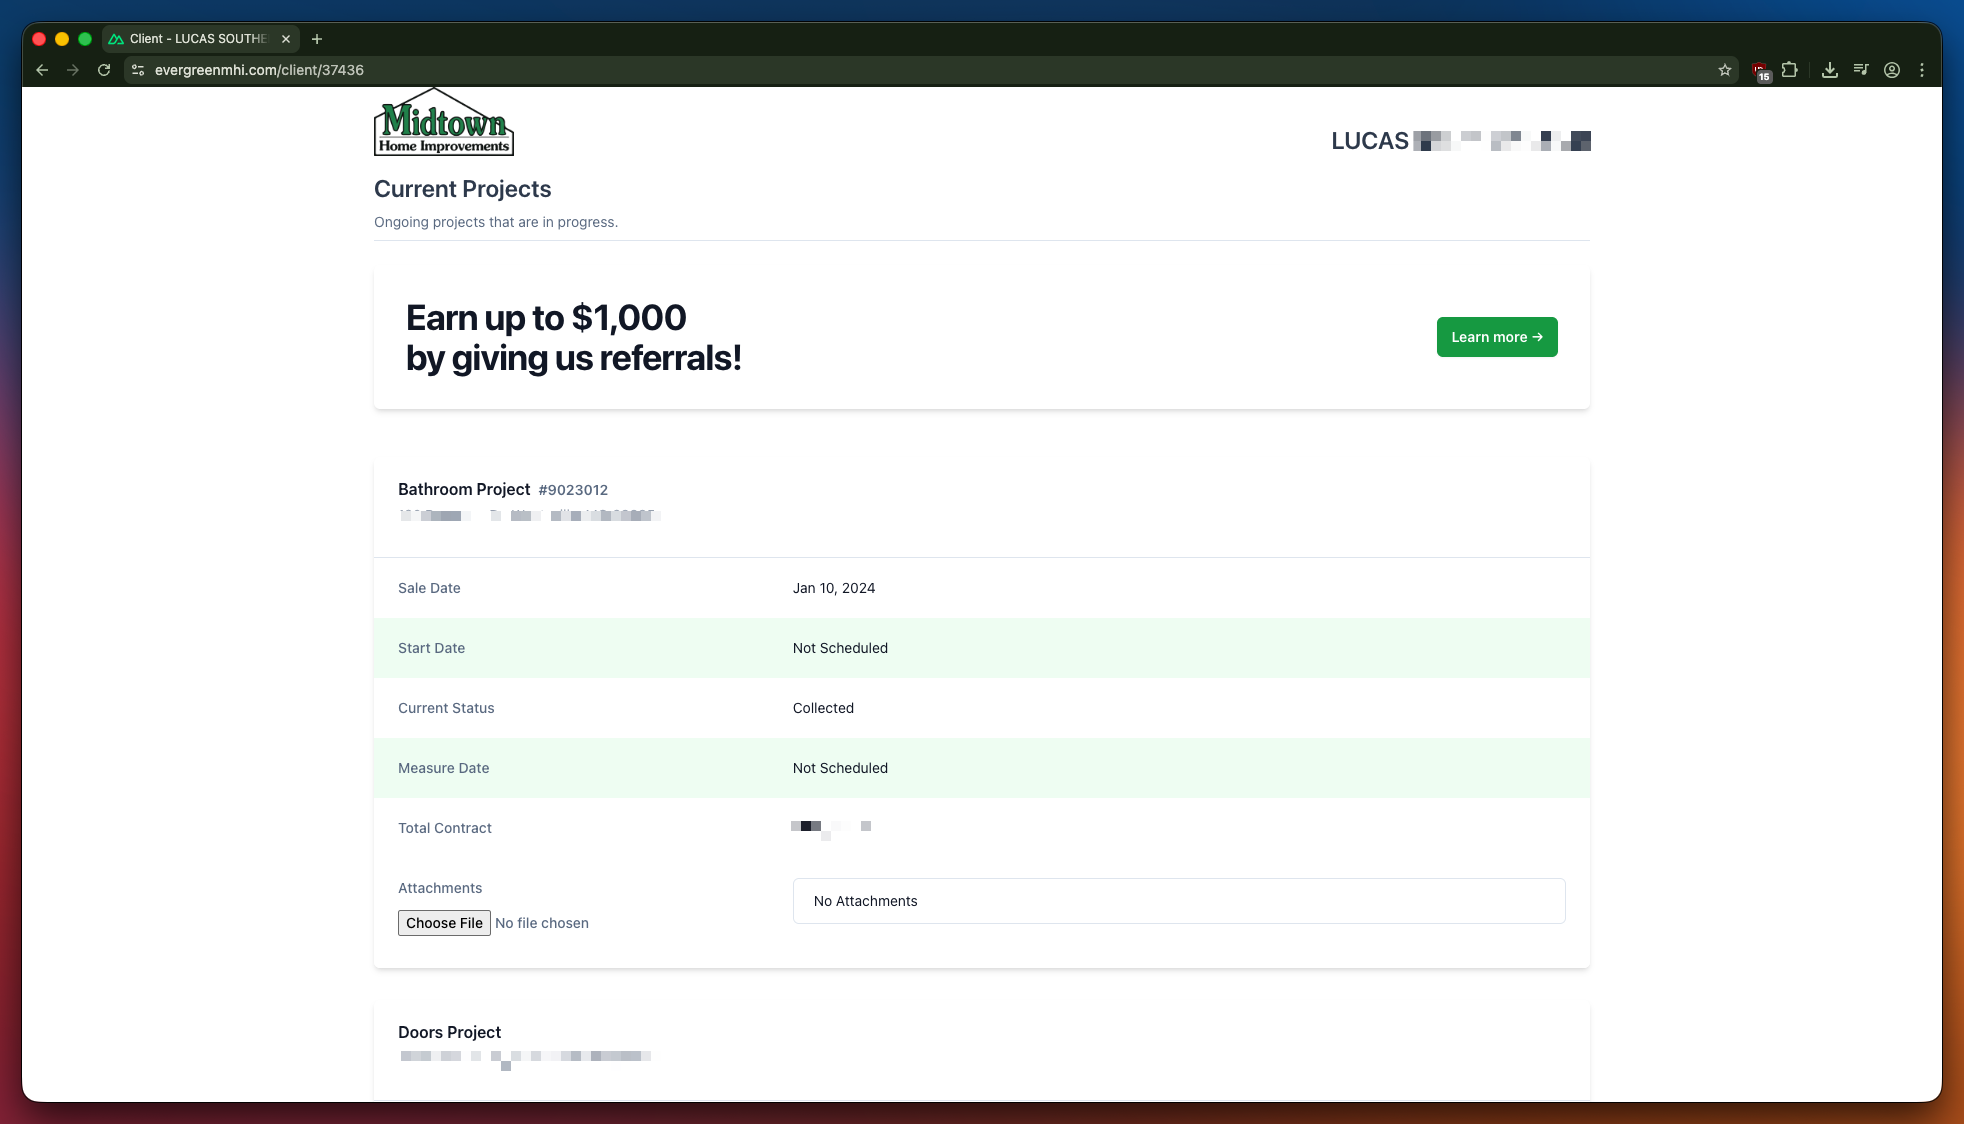Switch to the Client - LUCAS tab

[190, 39]
